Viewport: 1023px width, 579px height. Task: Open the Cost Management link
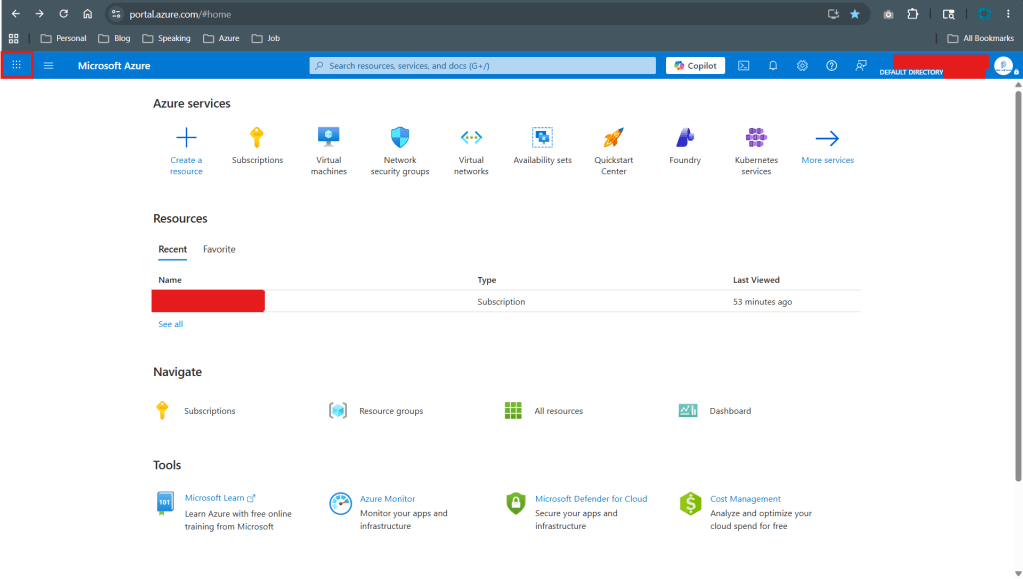coord(745,499)
